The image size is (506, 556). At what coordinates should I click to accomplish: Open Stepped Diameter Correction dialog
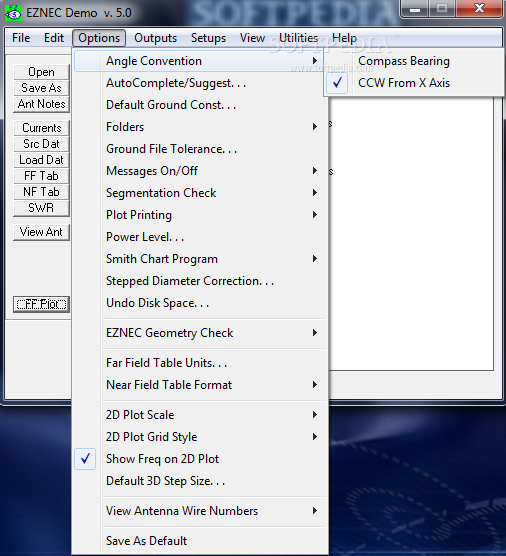coord(200,281)
